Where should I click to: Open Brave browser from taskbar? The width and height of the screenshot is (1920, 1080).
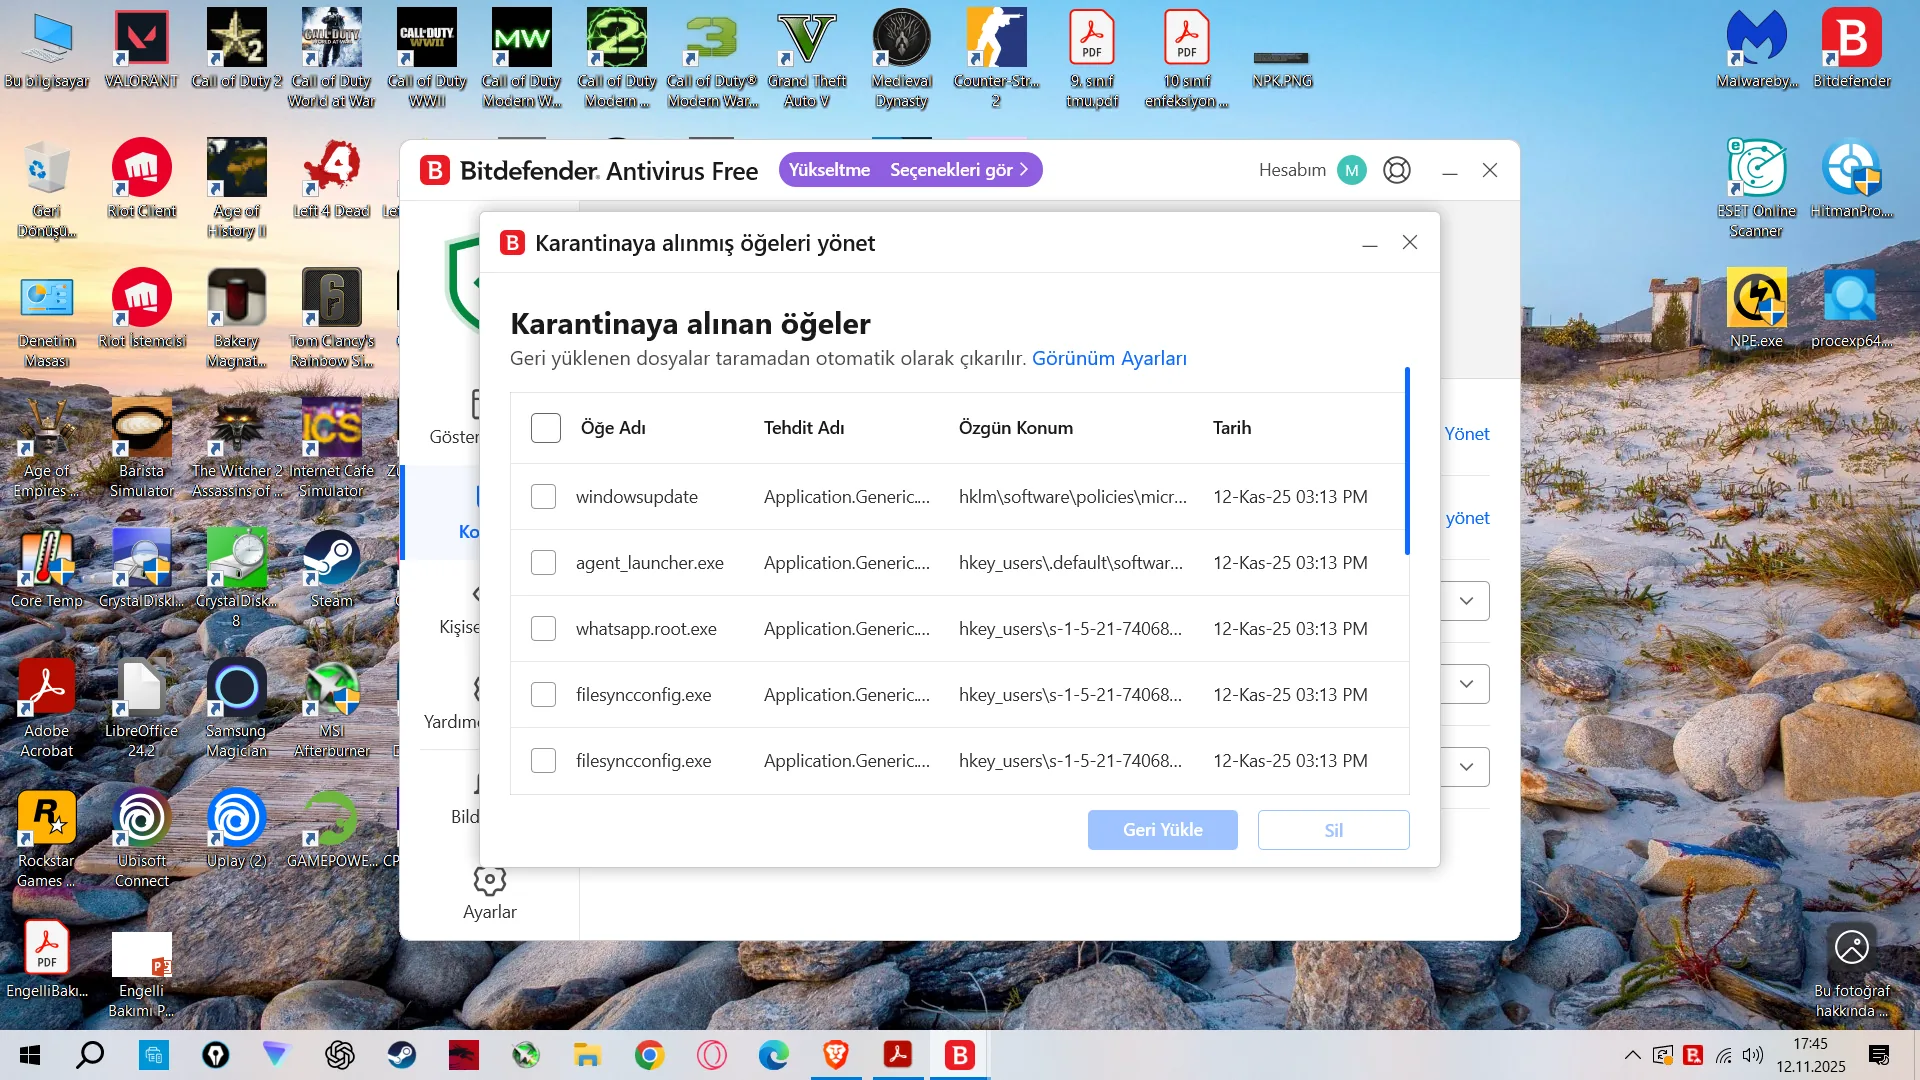coord(836,1055)
